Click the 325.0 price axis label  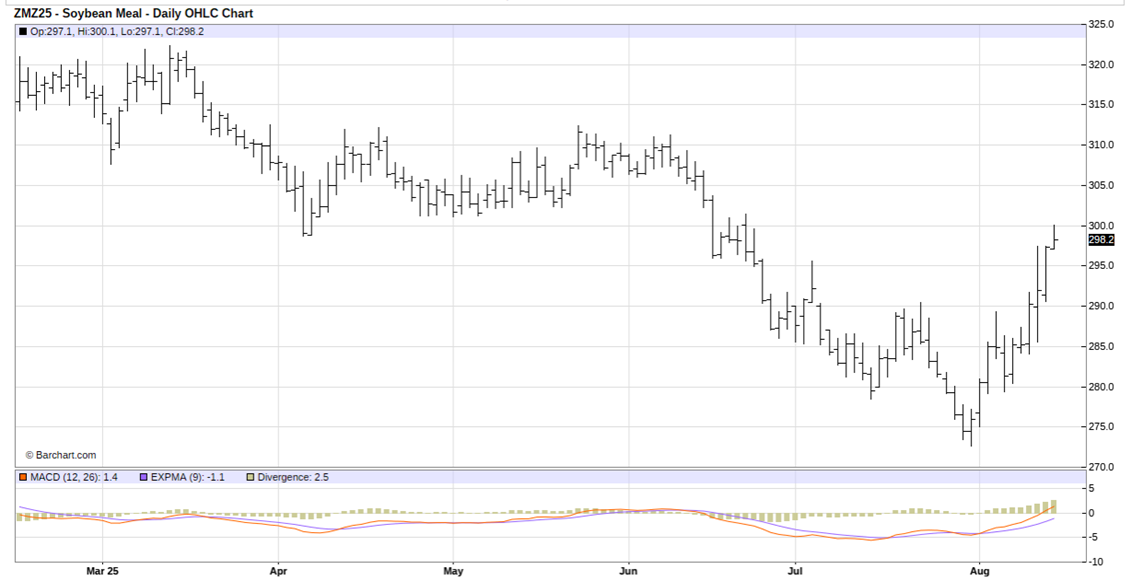[1101, 24]
